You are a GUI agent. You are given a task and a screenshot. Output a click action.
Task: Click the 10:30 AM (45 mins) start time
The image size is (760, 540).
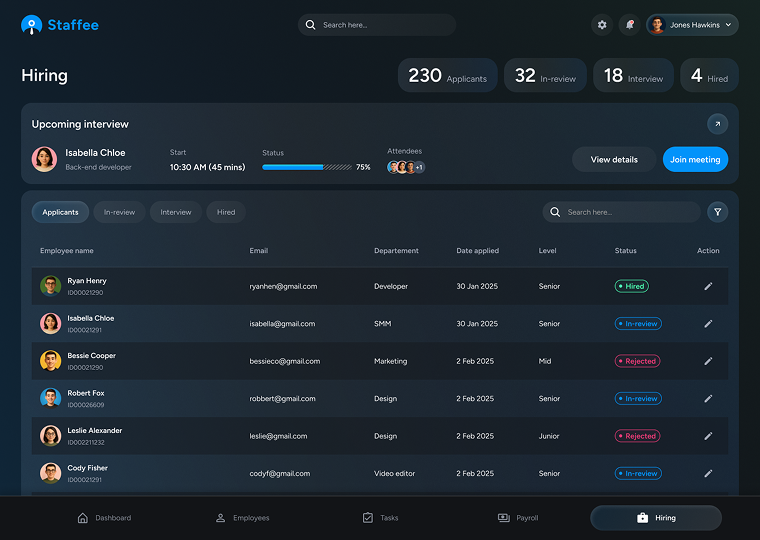pyautogui.click(x=207, y=167)
